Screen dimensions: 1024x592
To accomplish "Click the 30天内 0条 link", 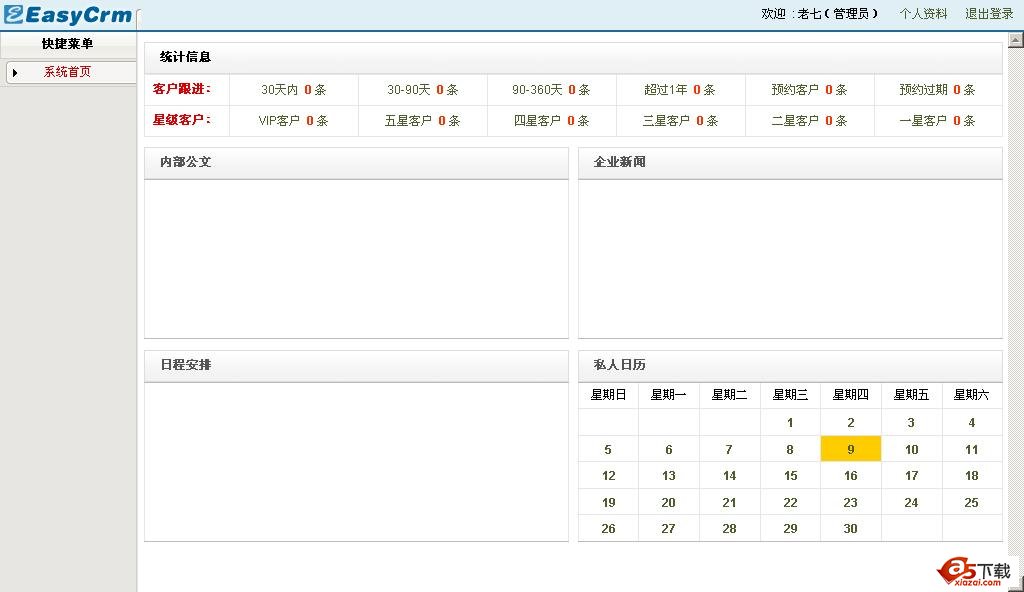I will (293, 89).
